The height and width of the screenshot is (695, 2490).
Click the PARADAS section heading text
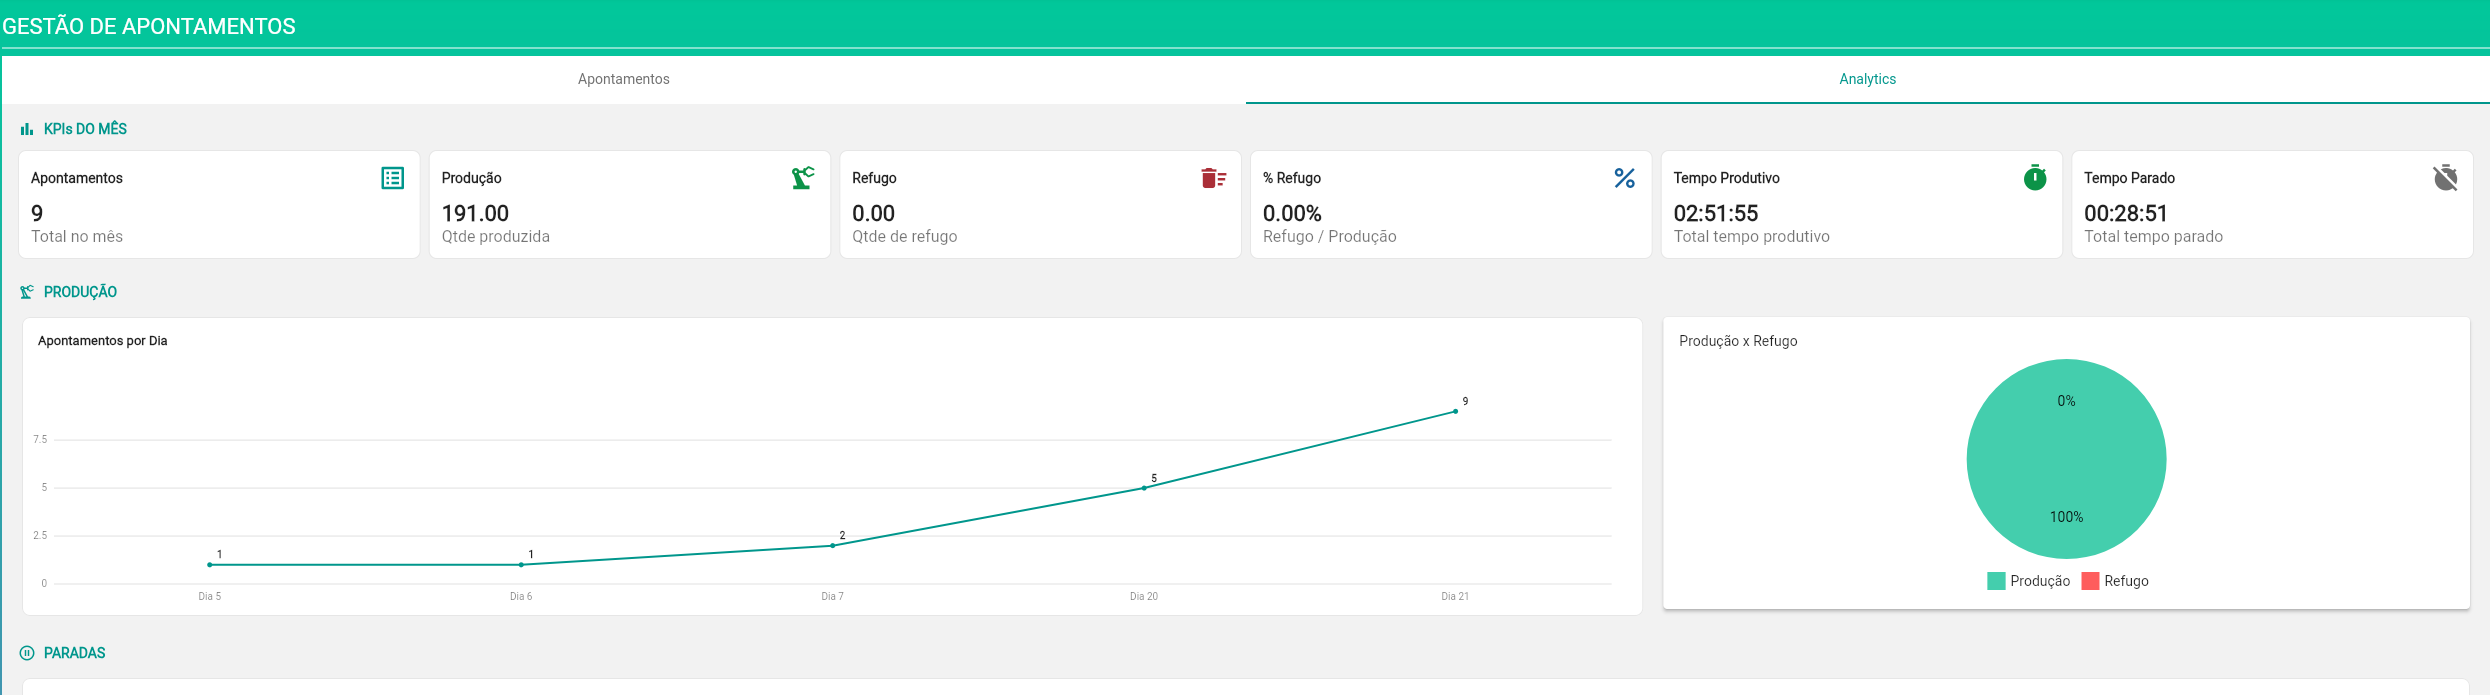(x=74, y=653)
